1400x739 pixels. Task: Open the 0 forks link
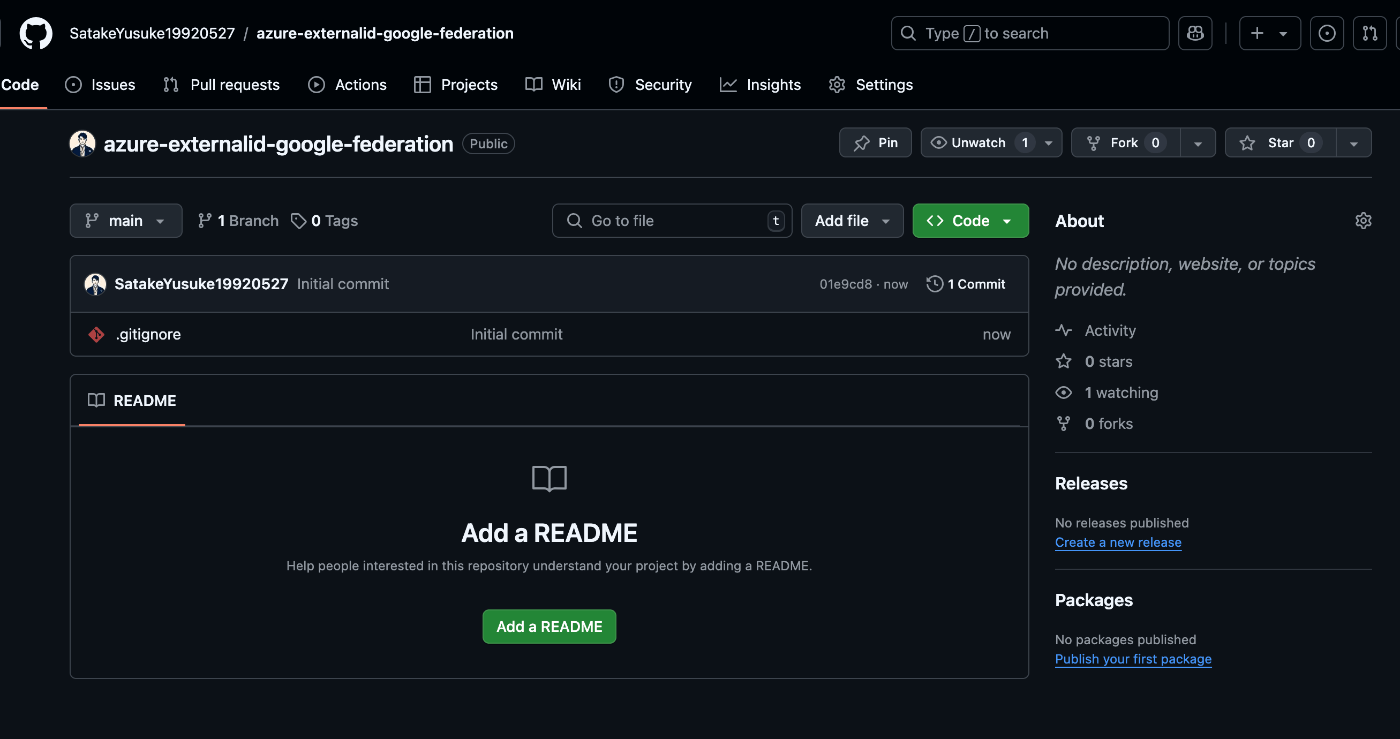coord(1109,424)
